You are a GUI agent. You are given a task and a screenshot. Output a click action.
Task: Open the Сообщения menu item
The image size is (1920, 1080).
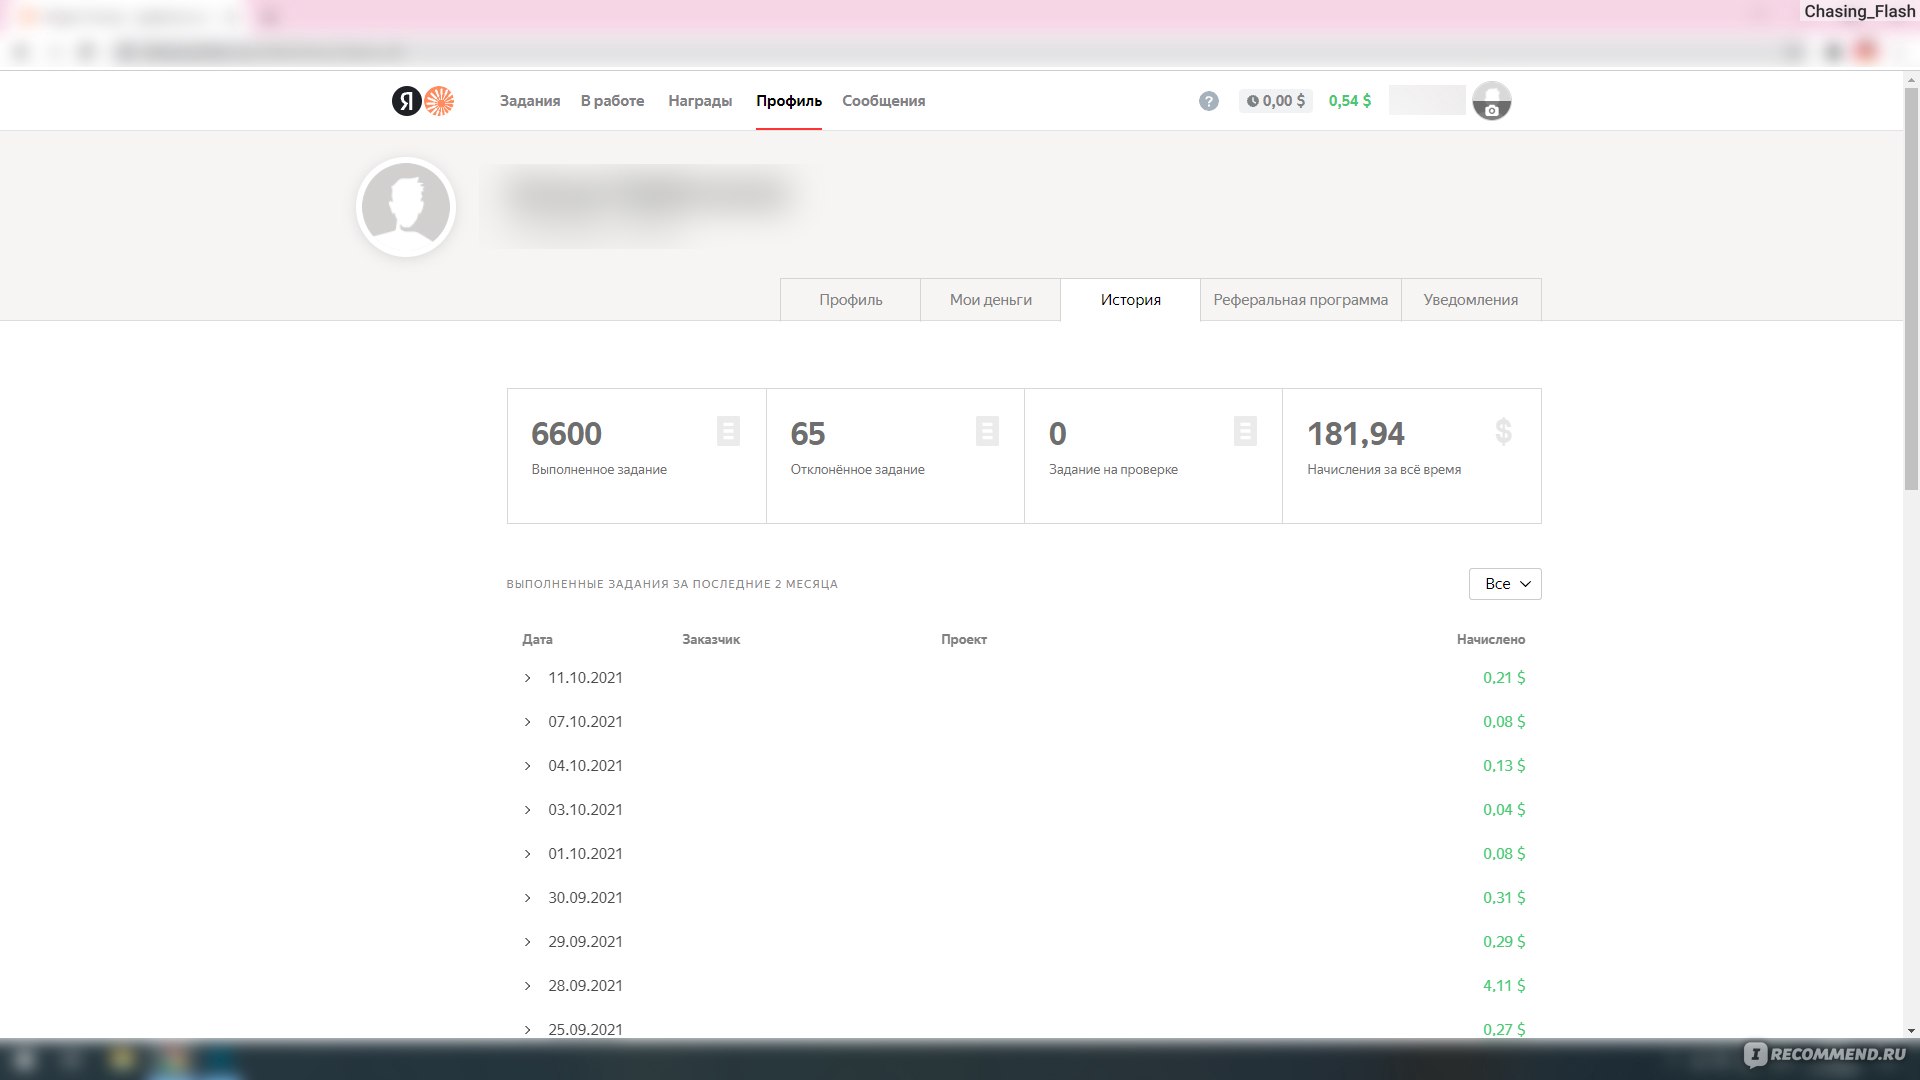coord(884,101)
